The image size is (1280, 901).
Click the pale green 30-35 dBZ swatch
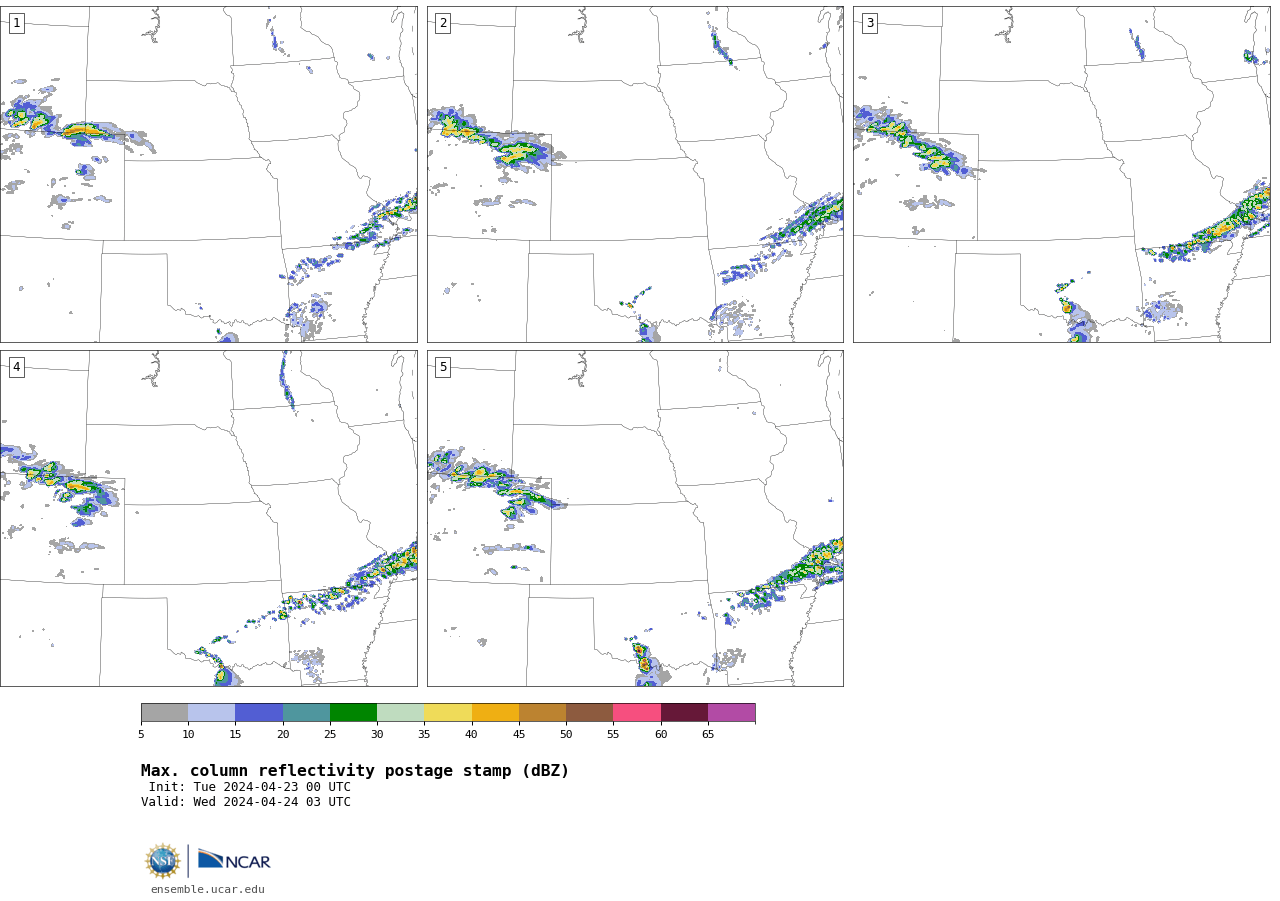[x=401, y=713]
